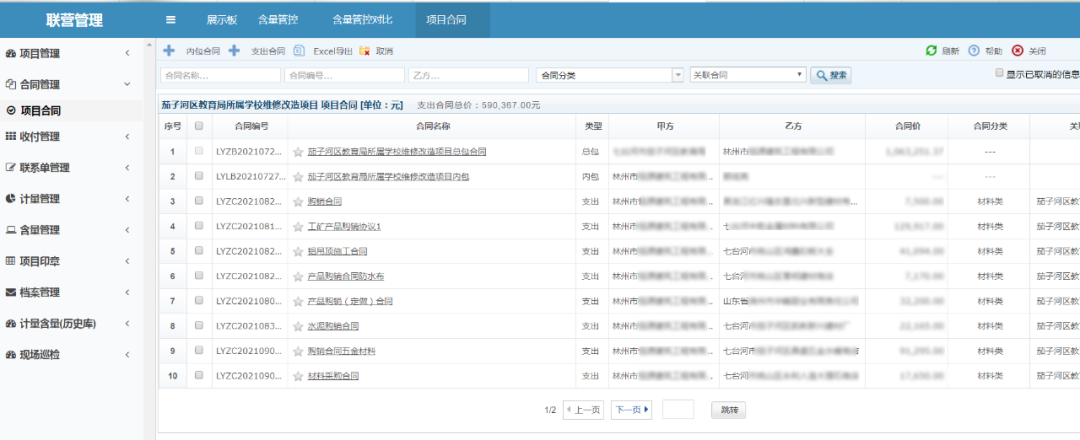Click the 取消 folder icon in toolbar
This screenshot has height=440, width=1080.
[364, 51]
